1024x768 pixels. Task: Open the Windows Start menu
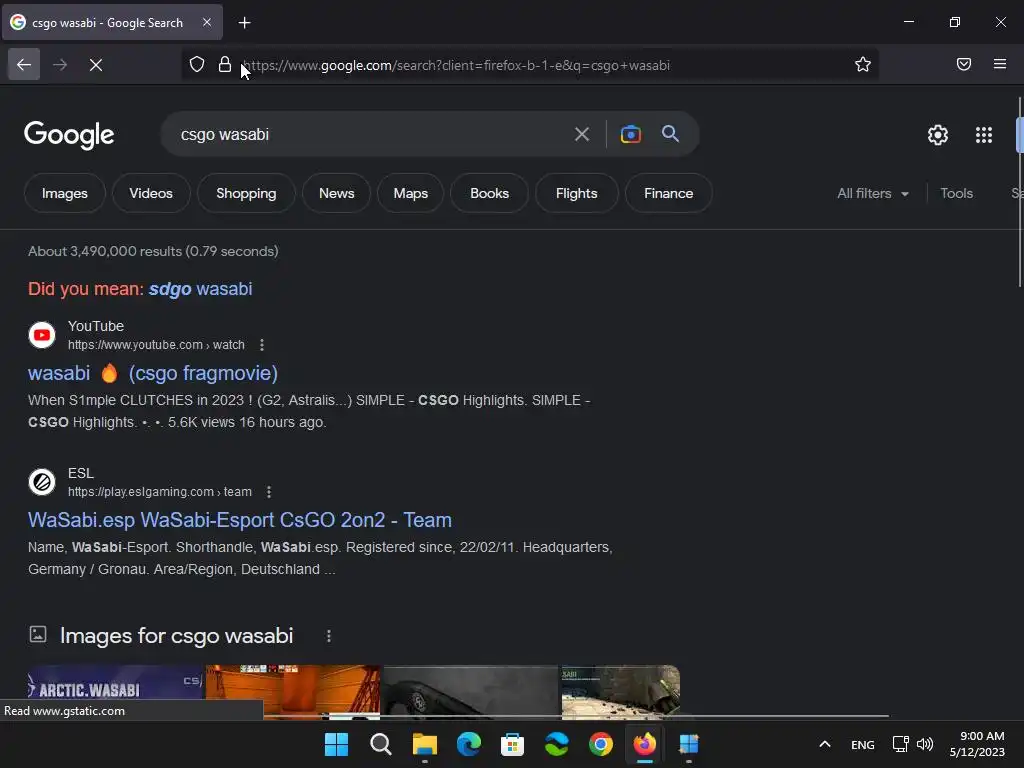click(x=336, y=744)
